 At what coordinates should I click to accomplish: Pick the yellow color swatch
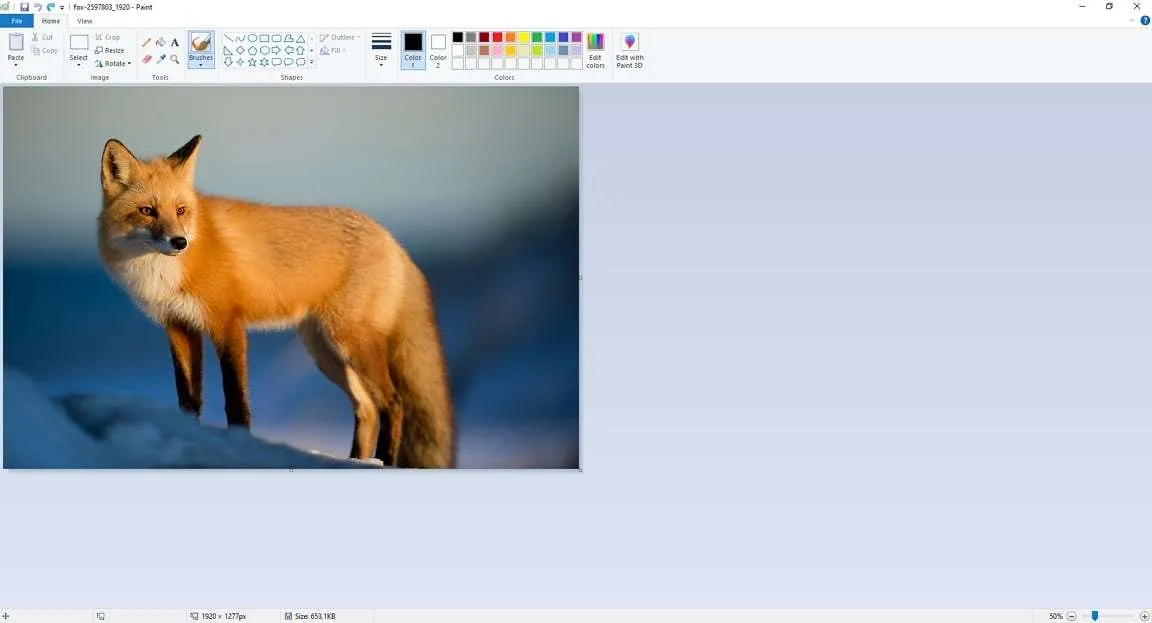[524, 37]
